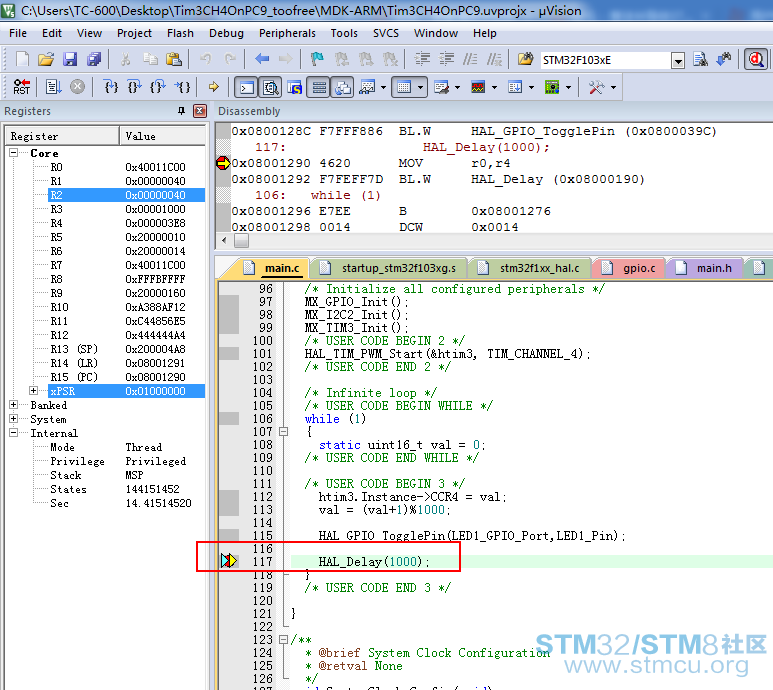Toggle the Symbols Window button
Image resolution: width=773 pixels, height=690 pixels.
click(294, 88)
